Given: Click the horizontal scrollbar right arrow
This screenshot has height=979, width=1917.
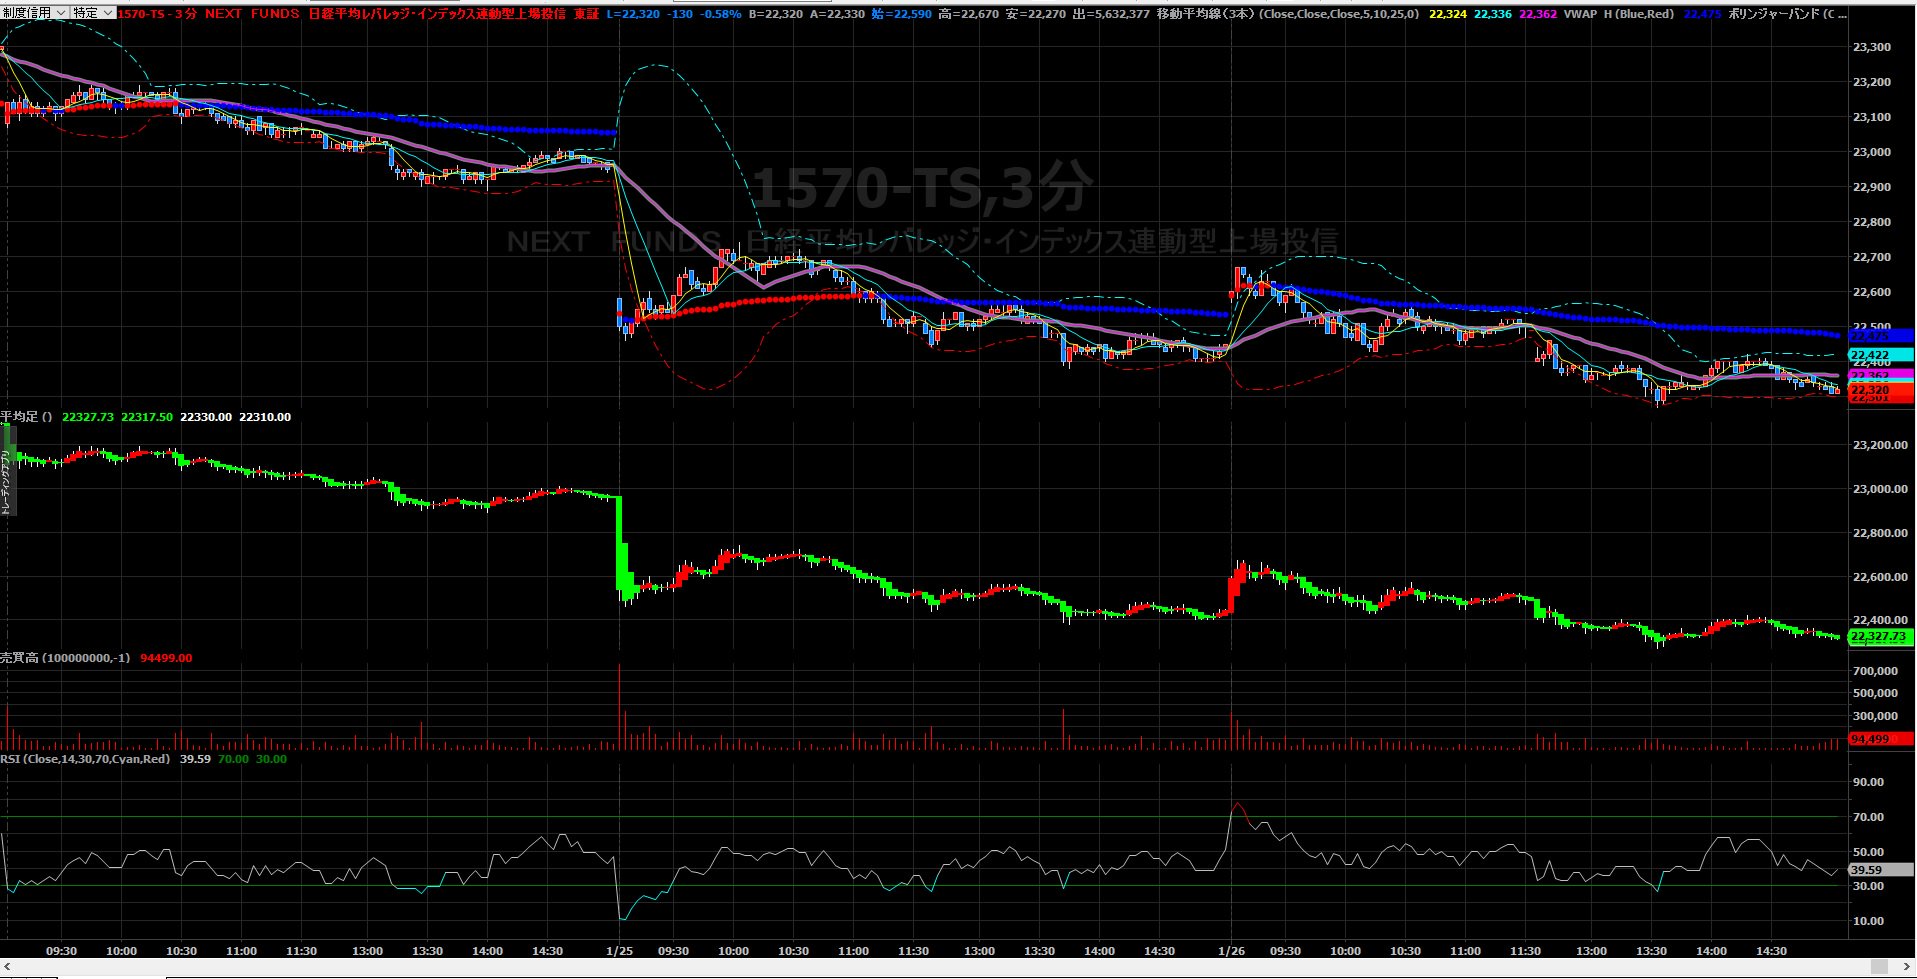Looking at the screenshot, I should (1908, 966).
